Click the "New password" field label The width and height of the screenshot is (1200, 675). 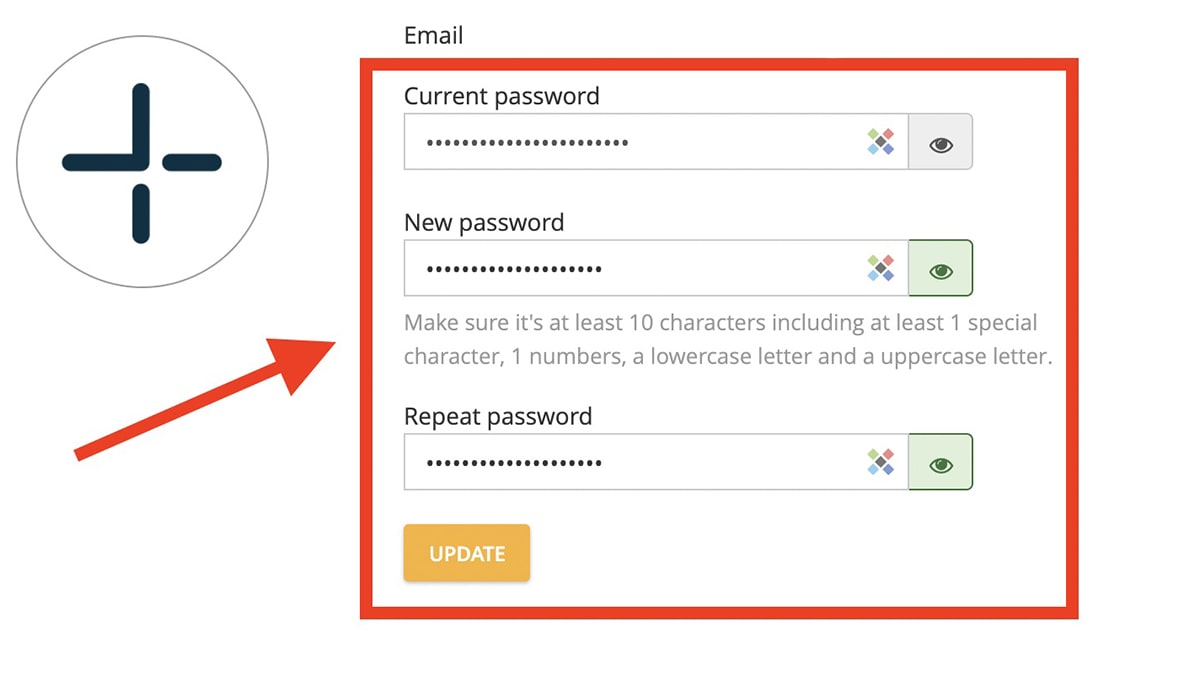(x=484, y=222)
